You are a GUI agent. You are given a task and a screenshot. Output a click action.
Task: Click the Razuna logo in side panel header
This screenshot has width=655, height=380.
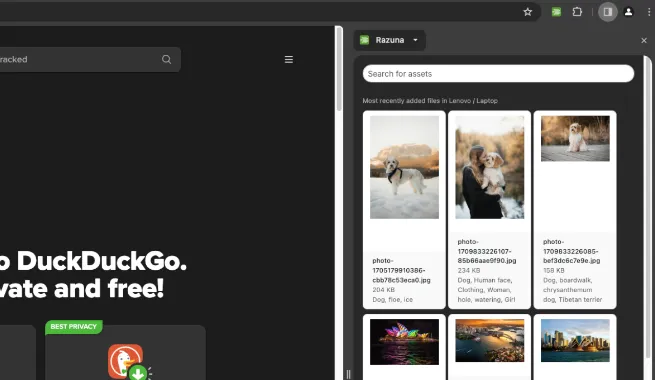point(365,40)
